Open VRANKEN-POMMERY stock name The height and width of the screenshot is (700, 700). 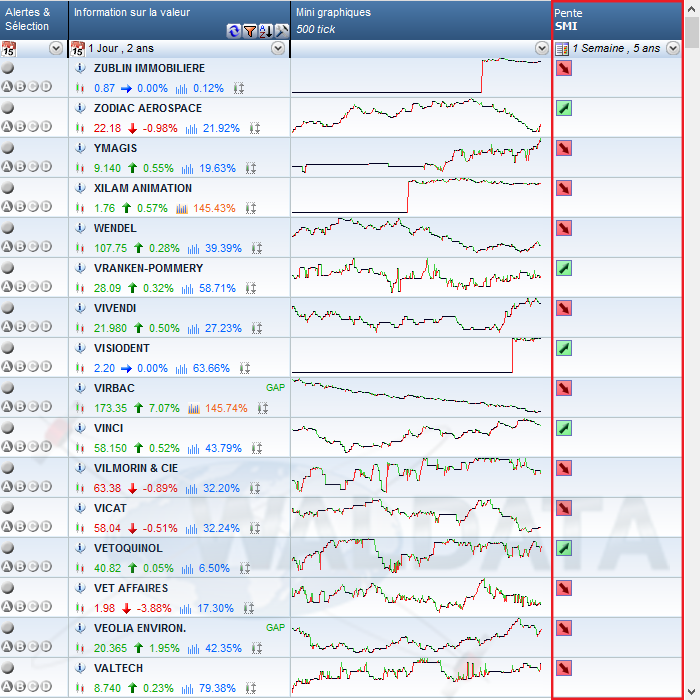coord(148,268)
